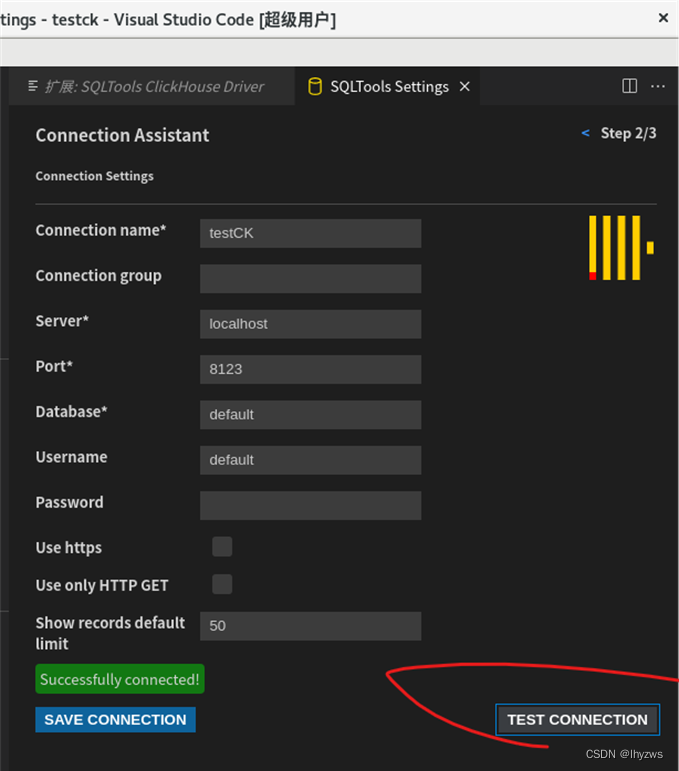Click the Server* label
Screen dimensions: 679x771
pos(62,321)
